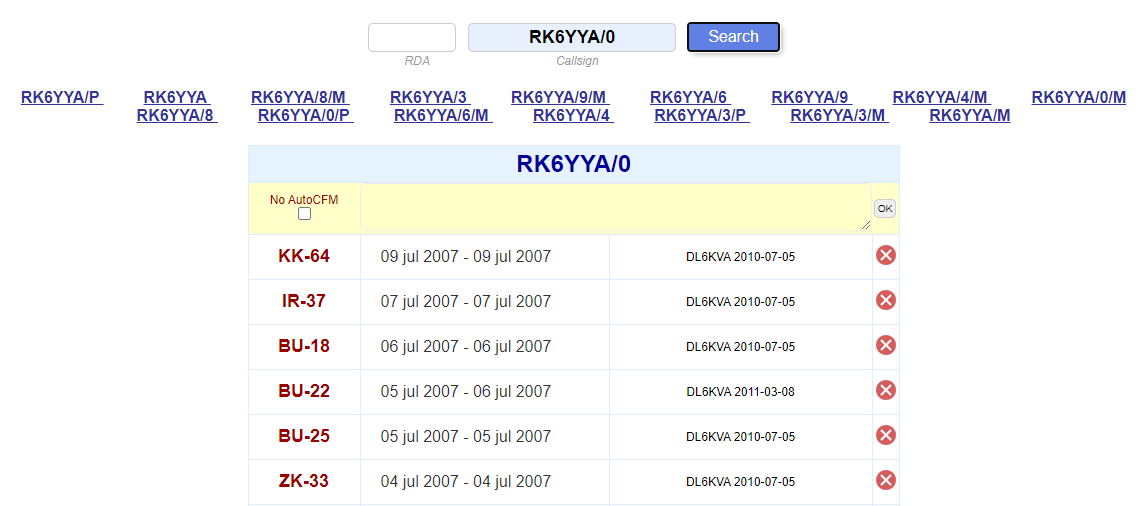Select the BU-22 RDA code
The height and width of the screenshot is (506, 1143).
coord(304,391)
